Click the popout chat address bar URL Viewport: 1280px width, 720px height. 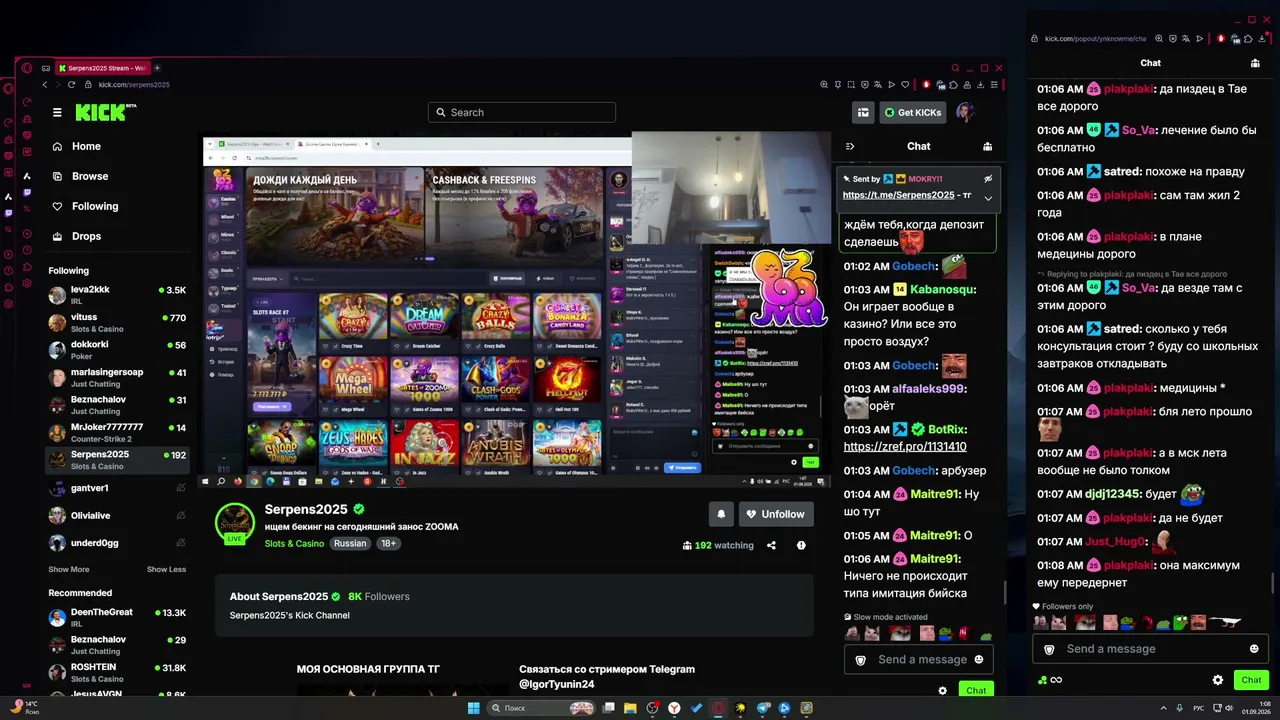click(1095, 39)
